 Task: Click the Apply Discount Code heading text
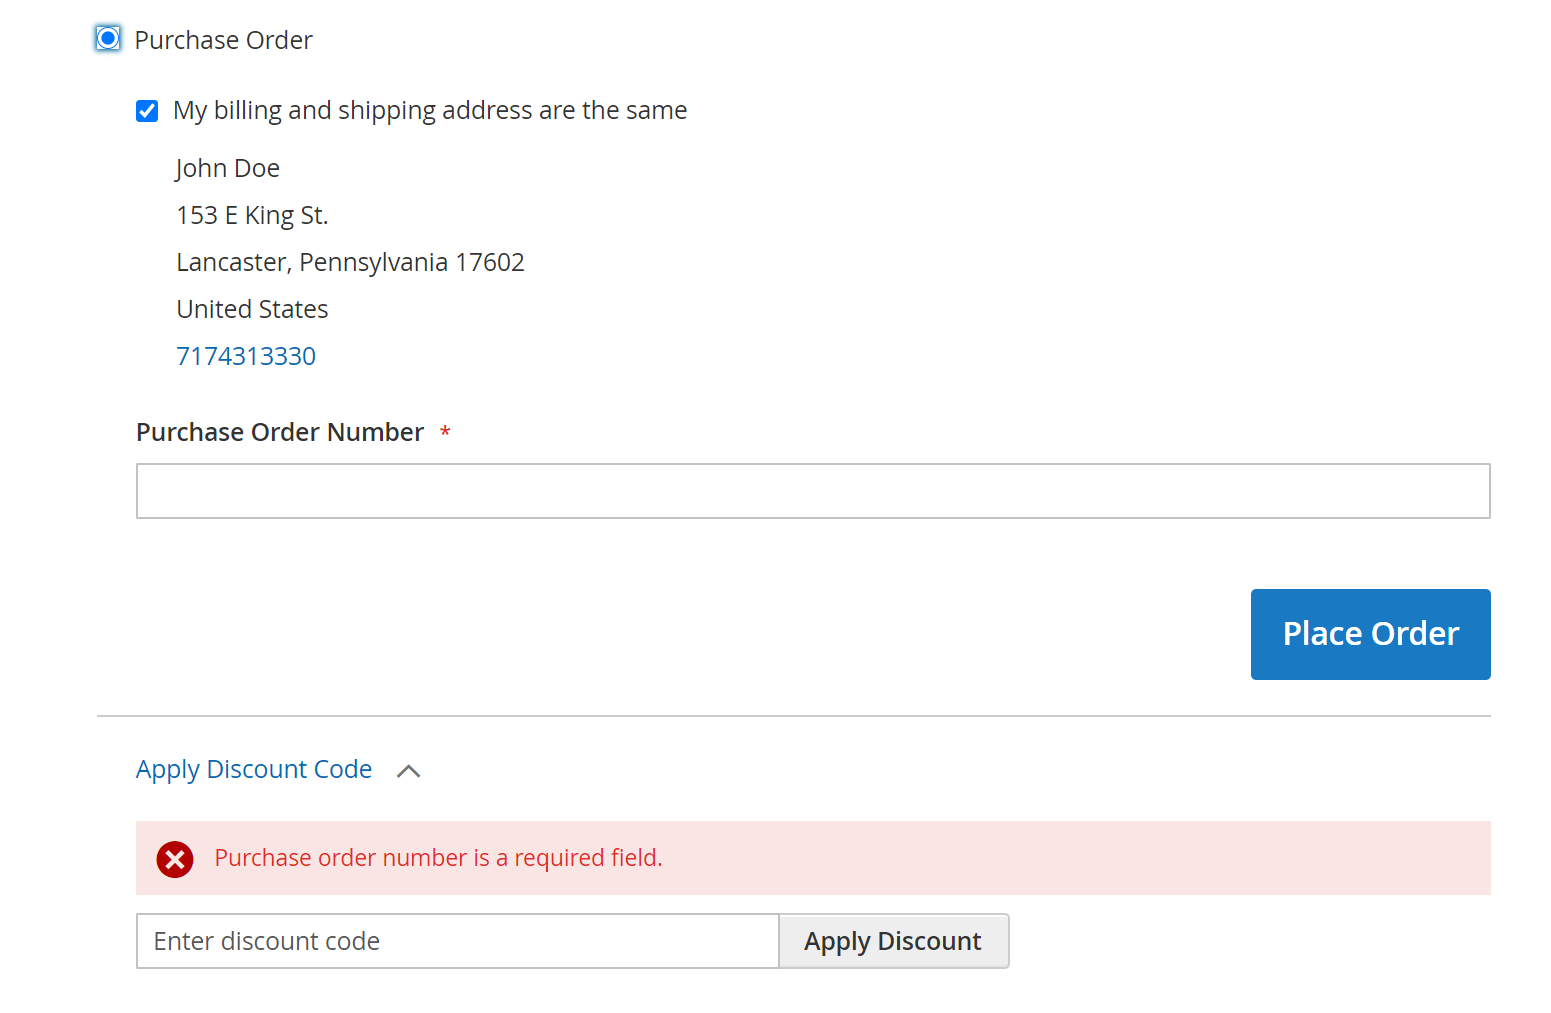pyautogui.click(x=254, y=769)
